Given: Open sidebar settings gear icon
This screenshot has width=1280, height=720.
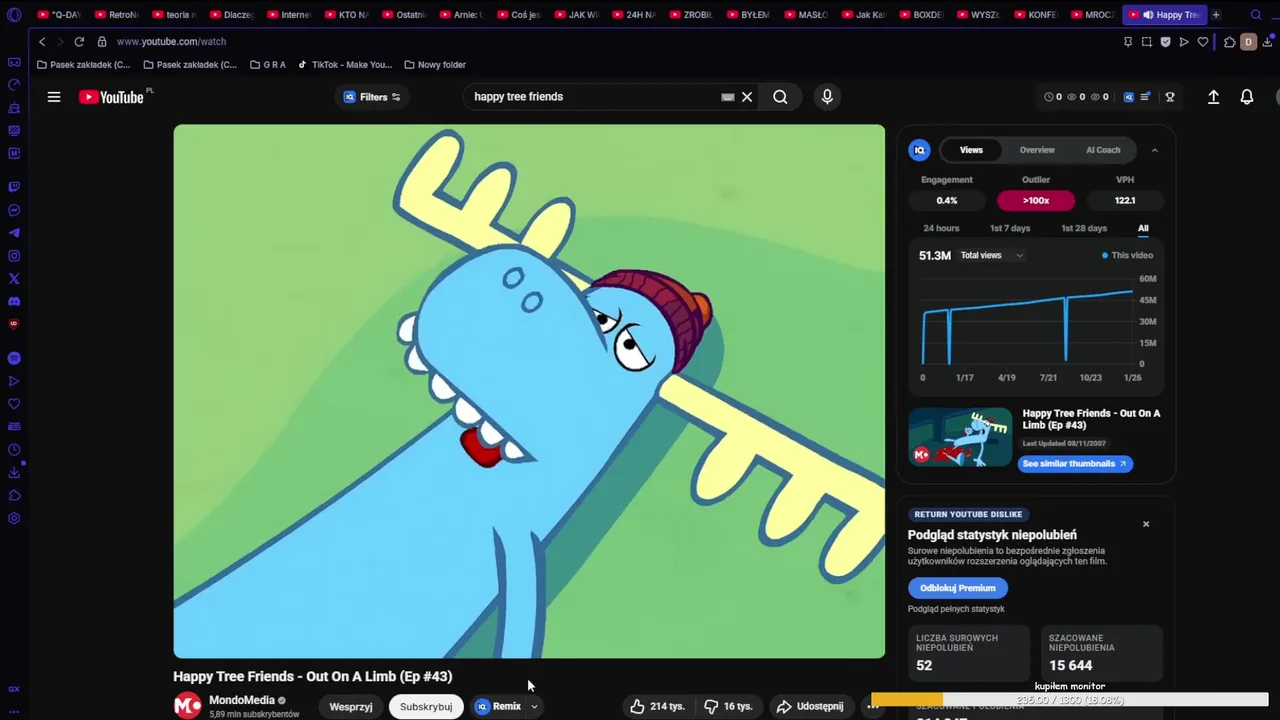Looking at the screenshot, I should click(14, 518).
